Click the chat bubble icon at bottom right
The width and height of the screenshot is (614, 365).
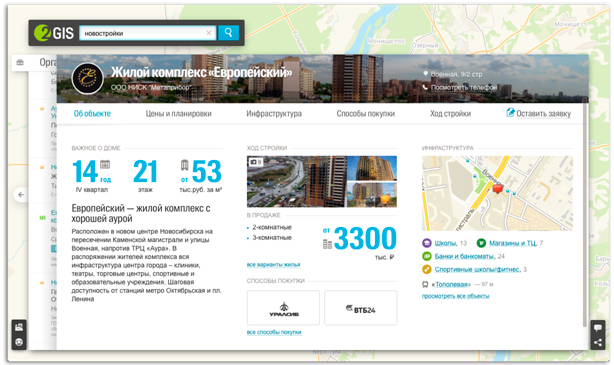click(598, 328)
